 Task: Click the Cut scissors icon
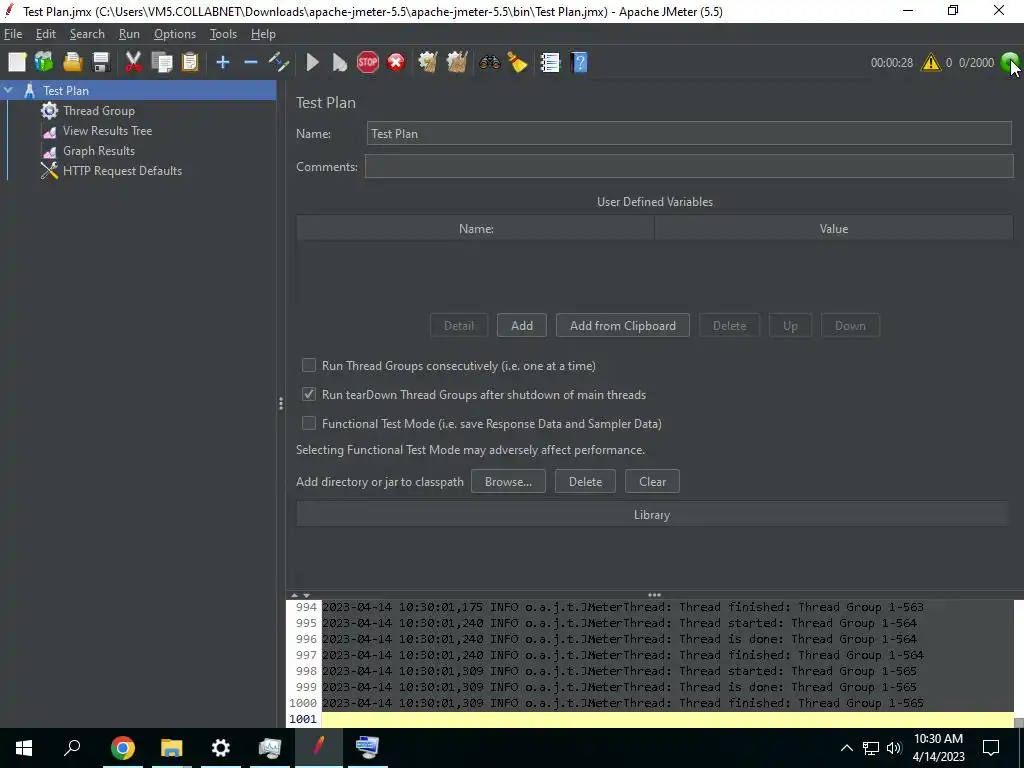tap(133, 63)
